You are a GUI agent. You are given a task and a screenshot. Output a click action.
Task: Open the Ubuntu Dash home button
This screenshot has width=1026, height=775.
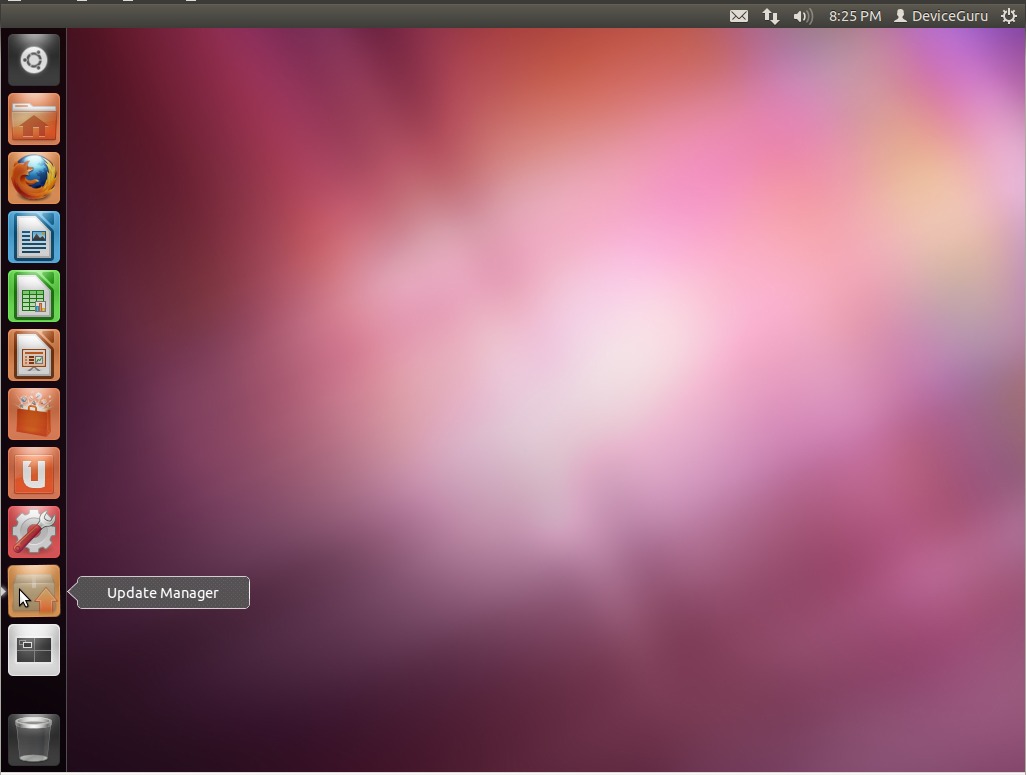pos(34,60)
